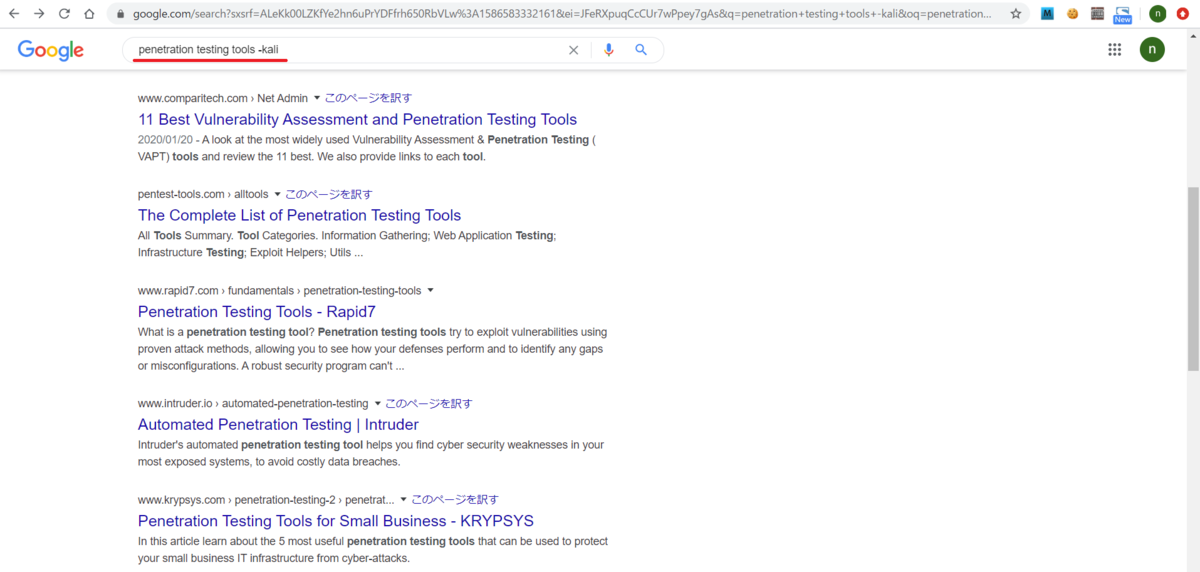The height and width of the screenshot is (572, 1200).
Task: Start voice search with microphone
Action: tap(609, 50)
